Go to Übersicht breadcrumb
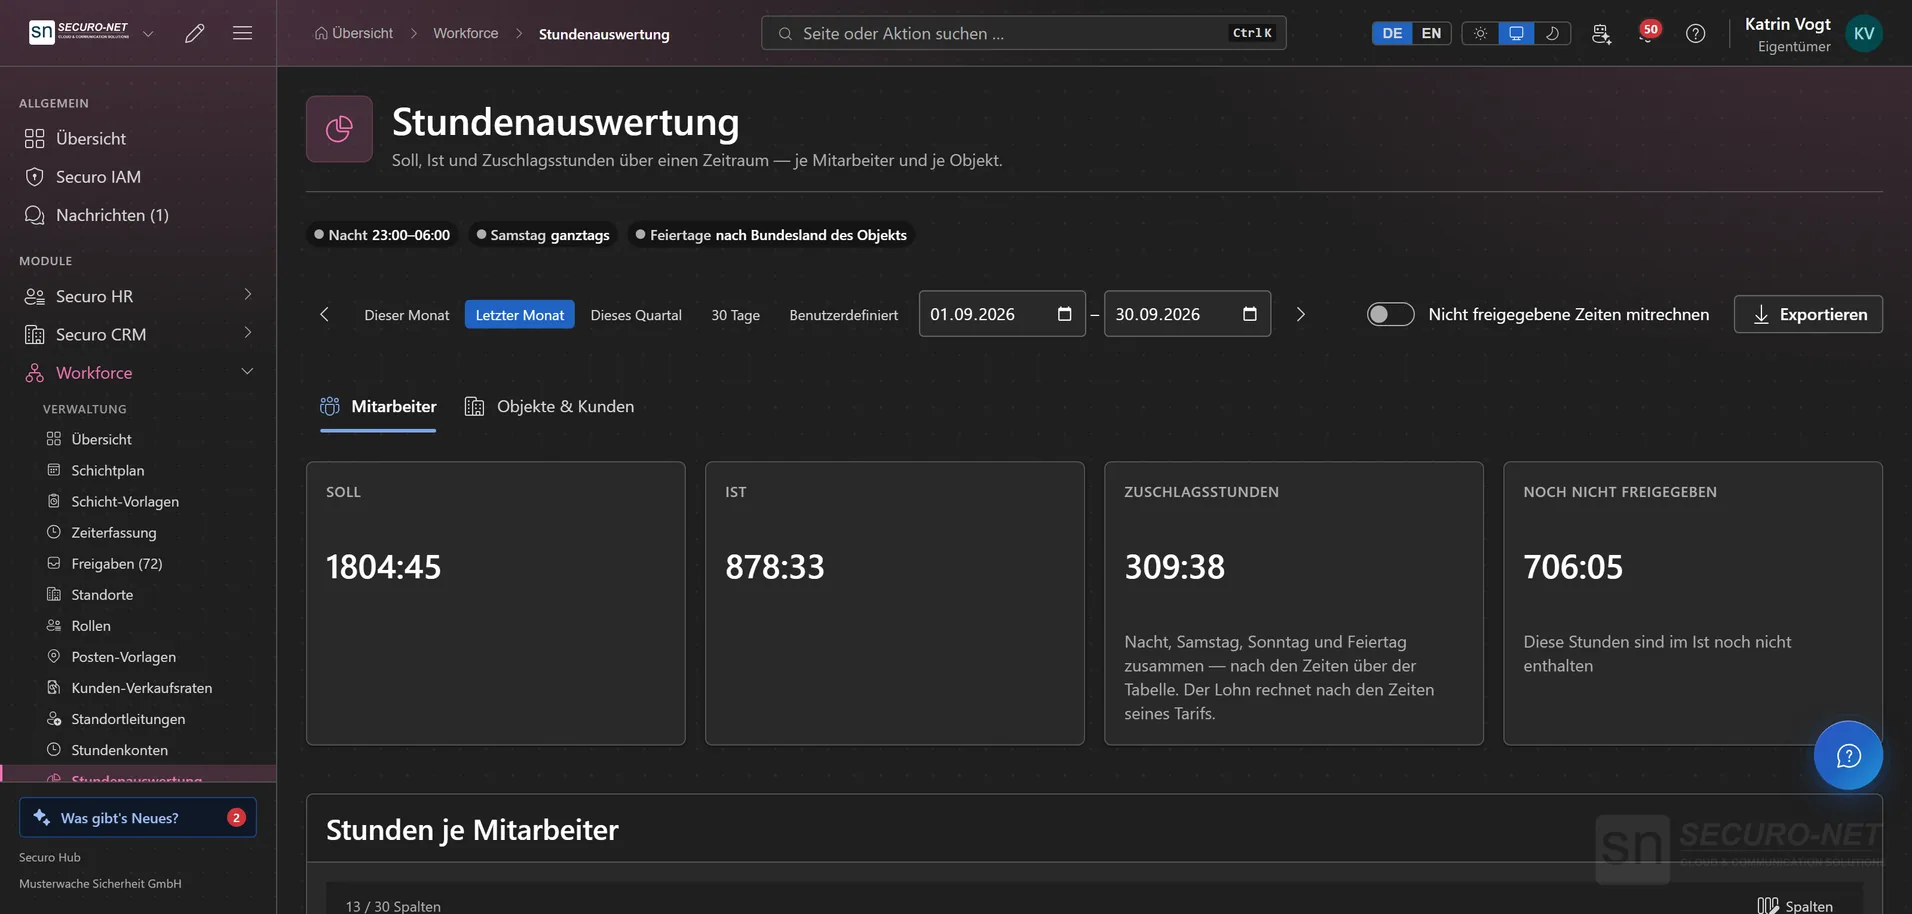Screen dimensions: 1912x914 (x=353, y=33)
